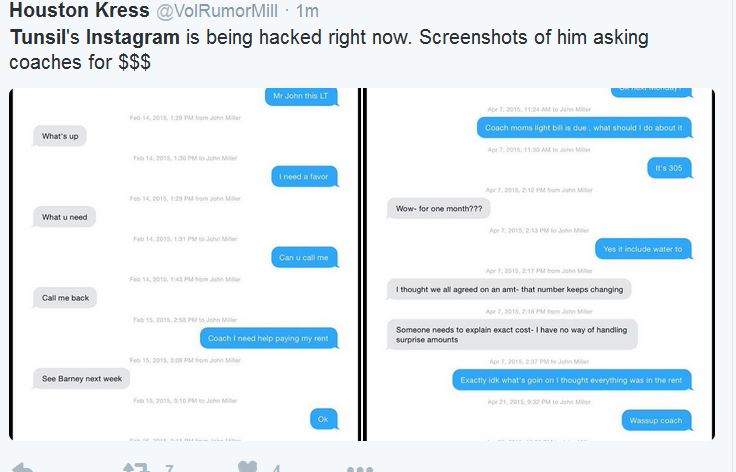Click the retweet count number 7
The width and height of the screenshot is (736, 472).
(x=169, y=469)
